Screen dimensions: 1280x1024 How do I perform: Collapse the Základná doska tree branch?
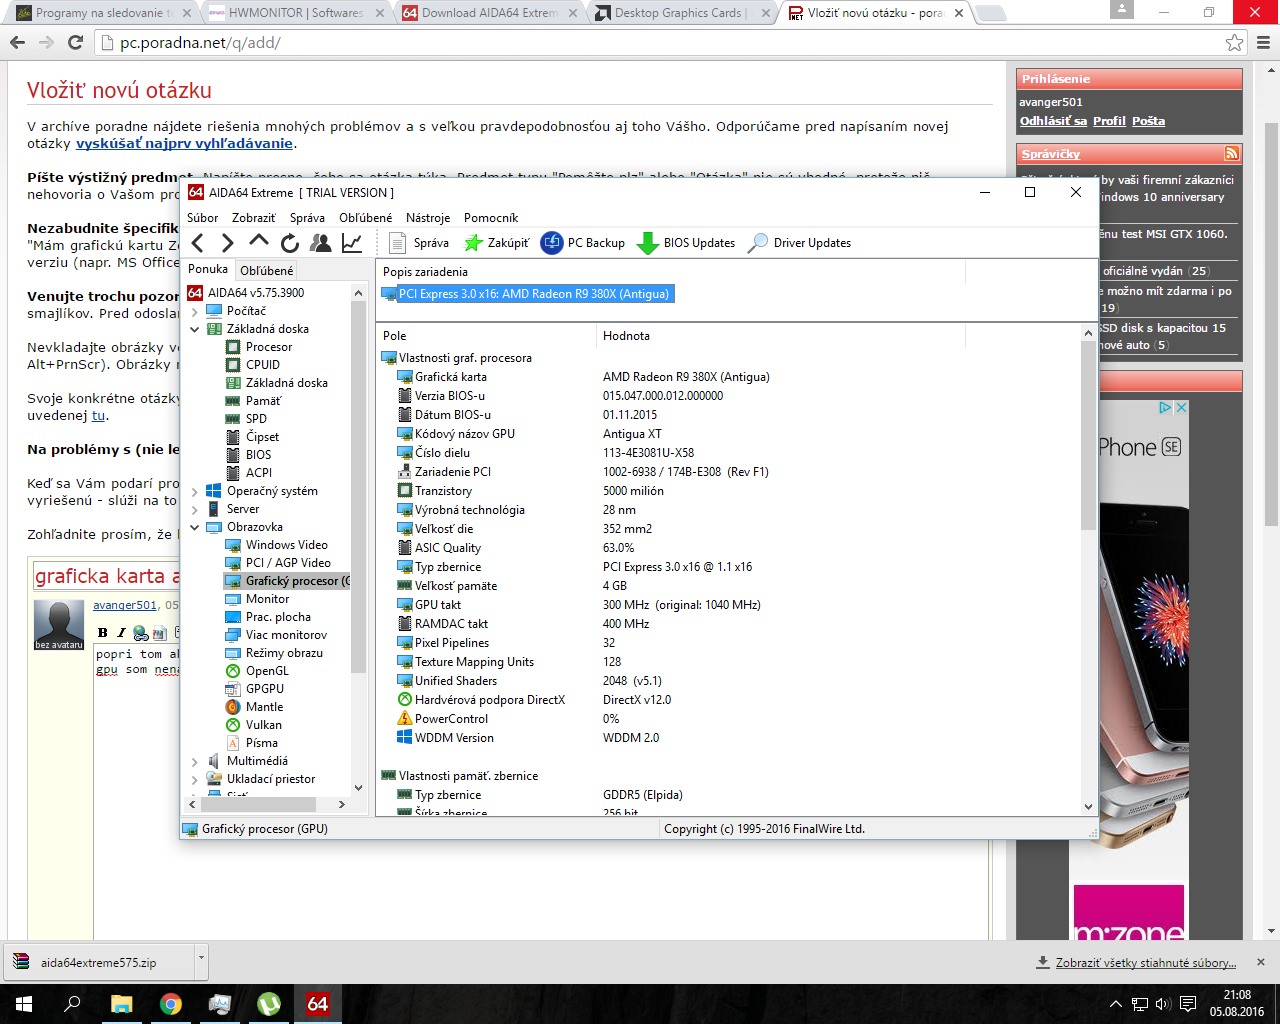pyautogui.click(x=195, y=329)
